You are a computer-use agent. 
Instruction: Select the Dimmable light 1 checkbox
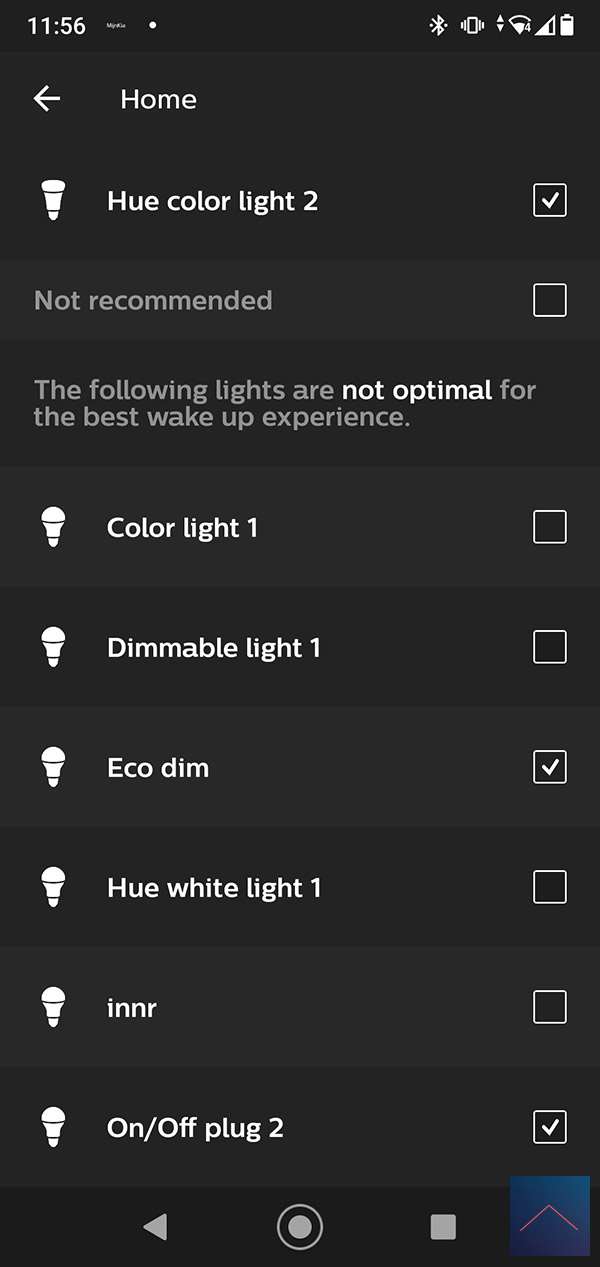550,647
